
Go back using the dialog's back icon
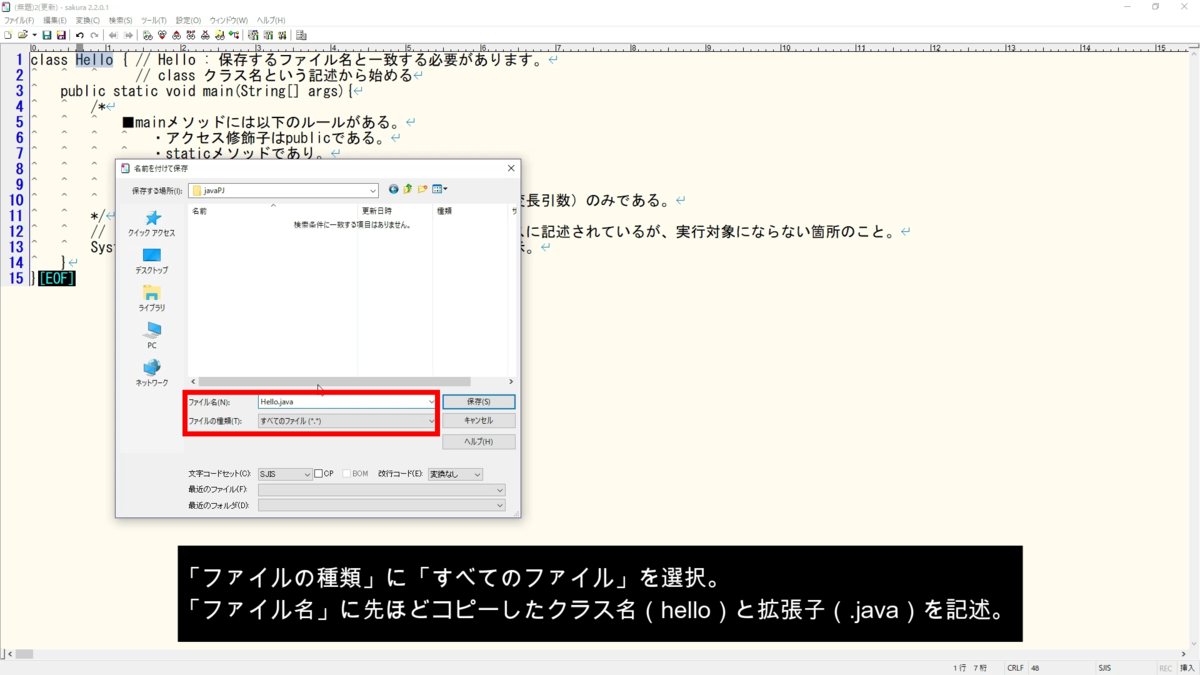click(393, 189)
